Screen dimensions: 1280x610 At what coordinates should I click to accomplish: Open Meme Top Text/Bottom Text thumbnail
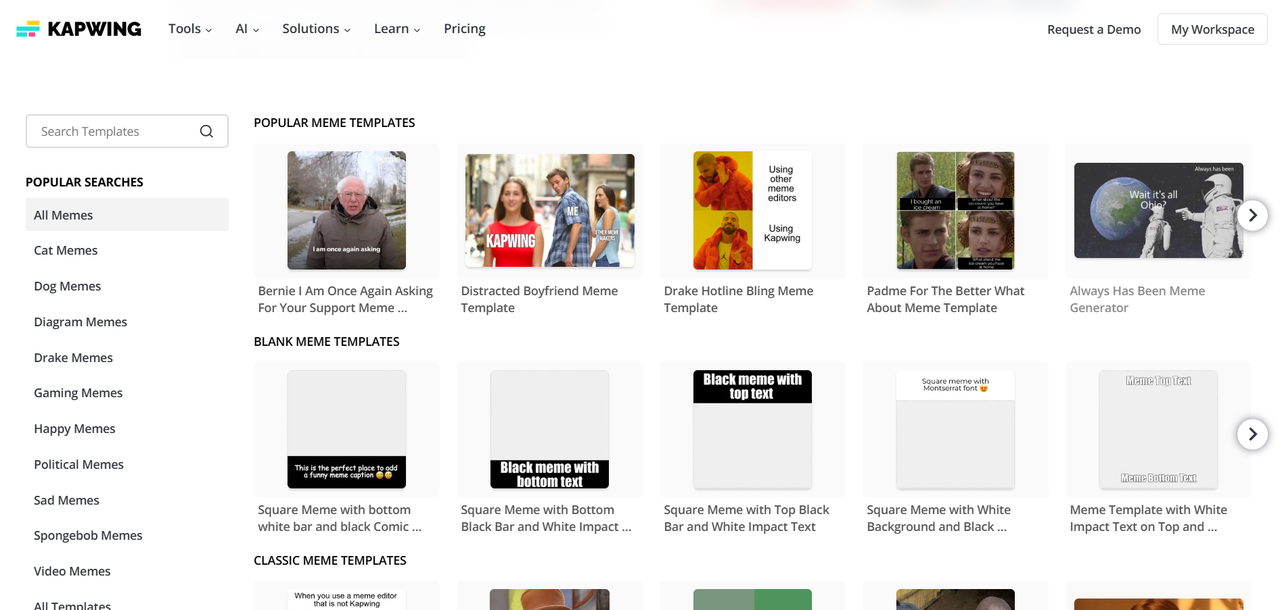[x=1158, y=430]
